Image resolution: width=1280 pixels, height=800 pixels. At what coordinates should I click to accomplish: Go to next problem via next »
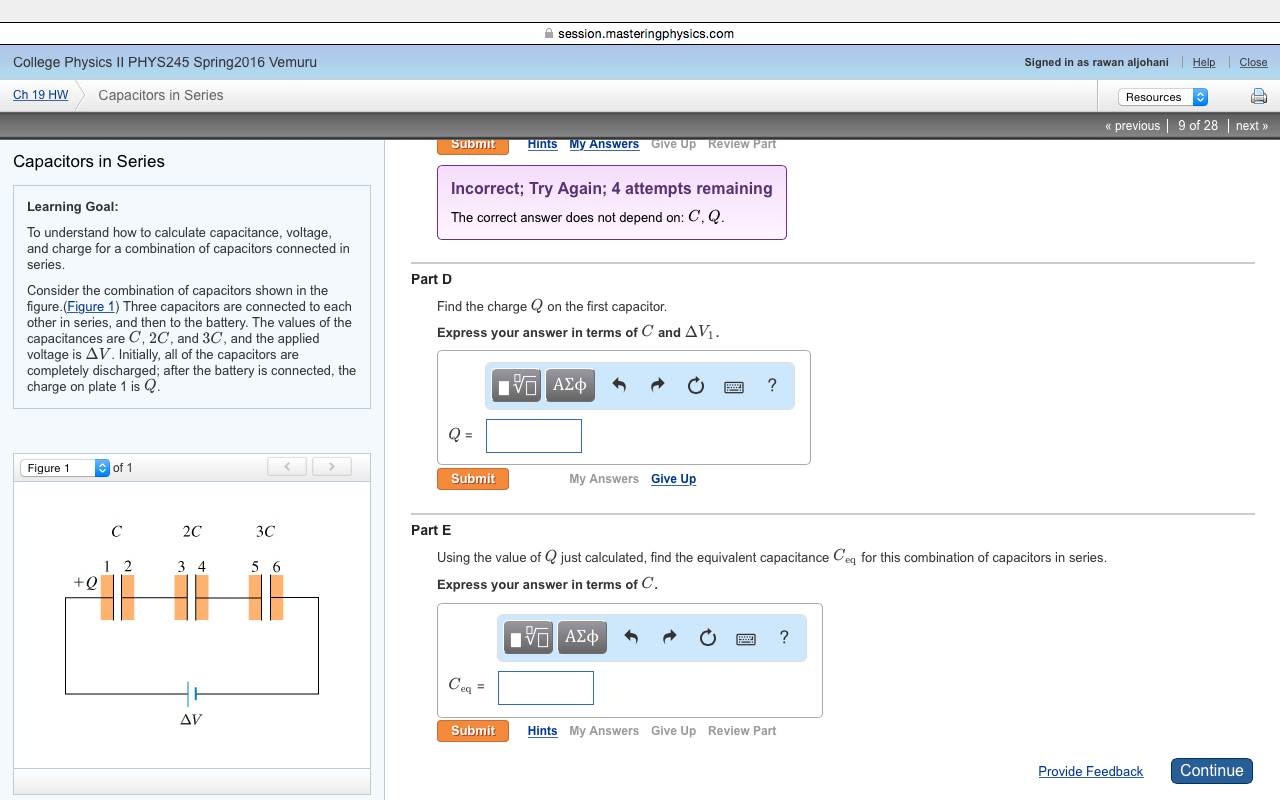pos(1251,125)
